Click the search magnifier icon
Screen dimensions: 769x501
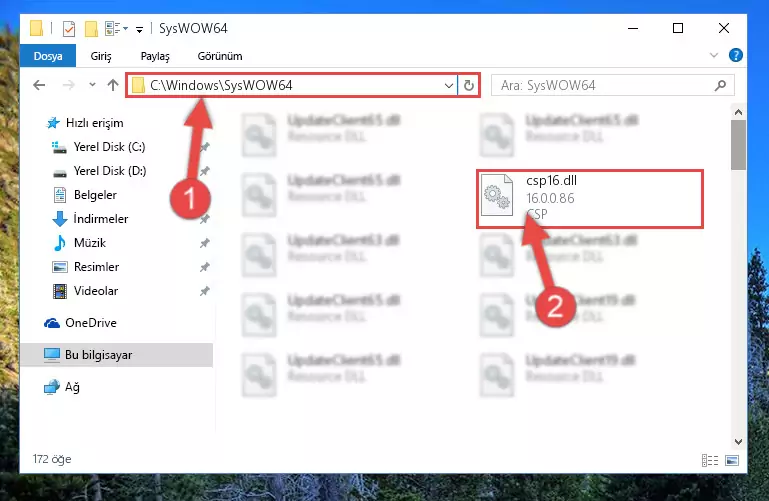click(720, 85)
